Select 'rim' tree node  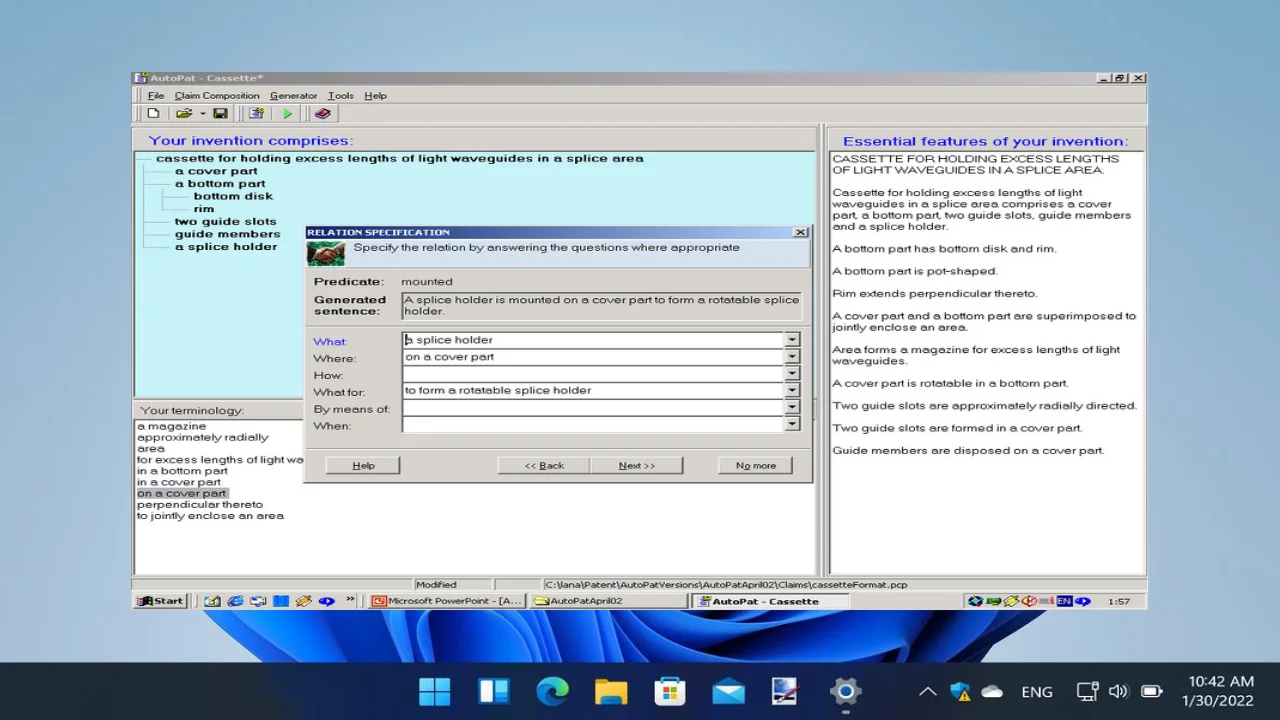[x=204, y=209]
